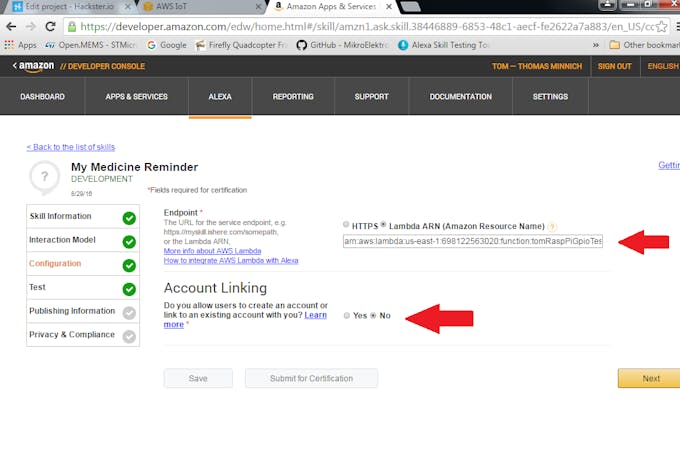Click the My Medicine Reminder skill title
This screenshot has width=680, height=468.
coord(134,167)
